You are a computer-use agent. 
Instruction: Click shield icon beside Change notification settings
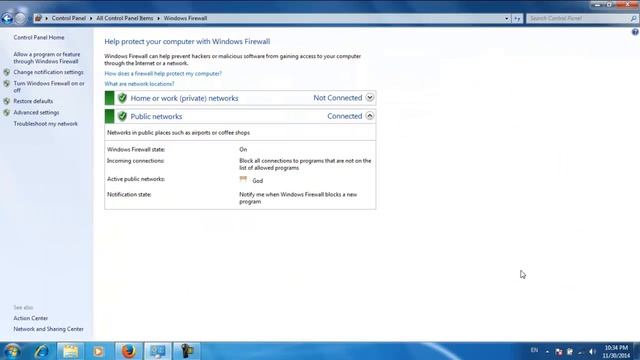point(7,72)
